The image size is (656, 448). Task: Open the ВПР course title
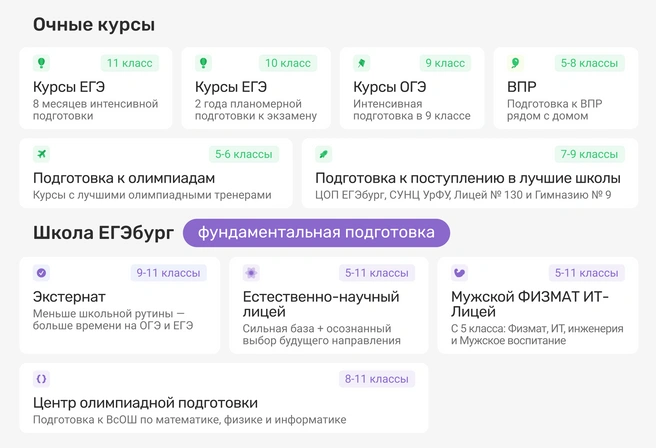click(522, 87)
